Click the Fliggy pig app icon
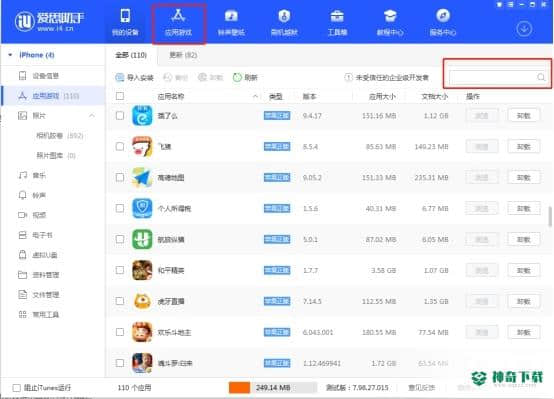The width and height of the screenshot is (554, 399). point(142,147)
